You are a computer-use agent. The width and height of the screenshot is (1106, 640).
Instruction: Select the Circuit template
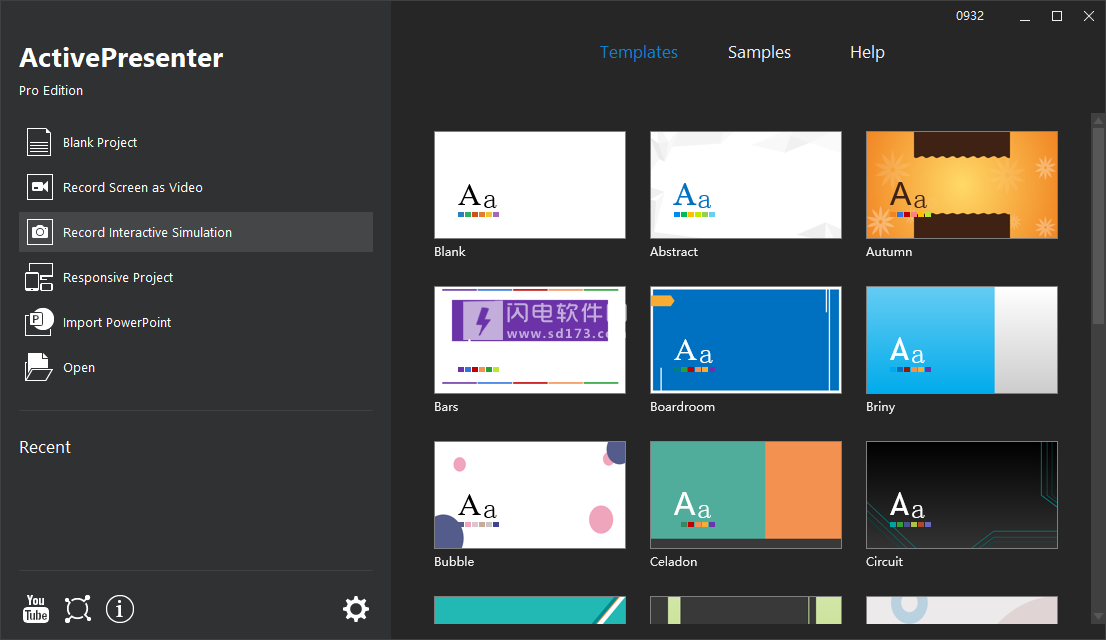[961, 494]
